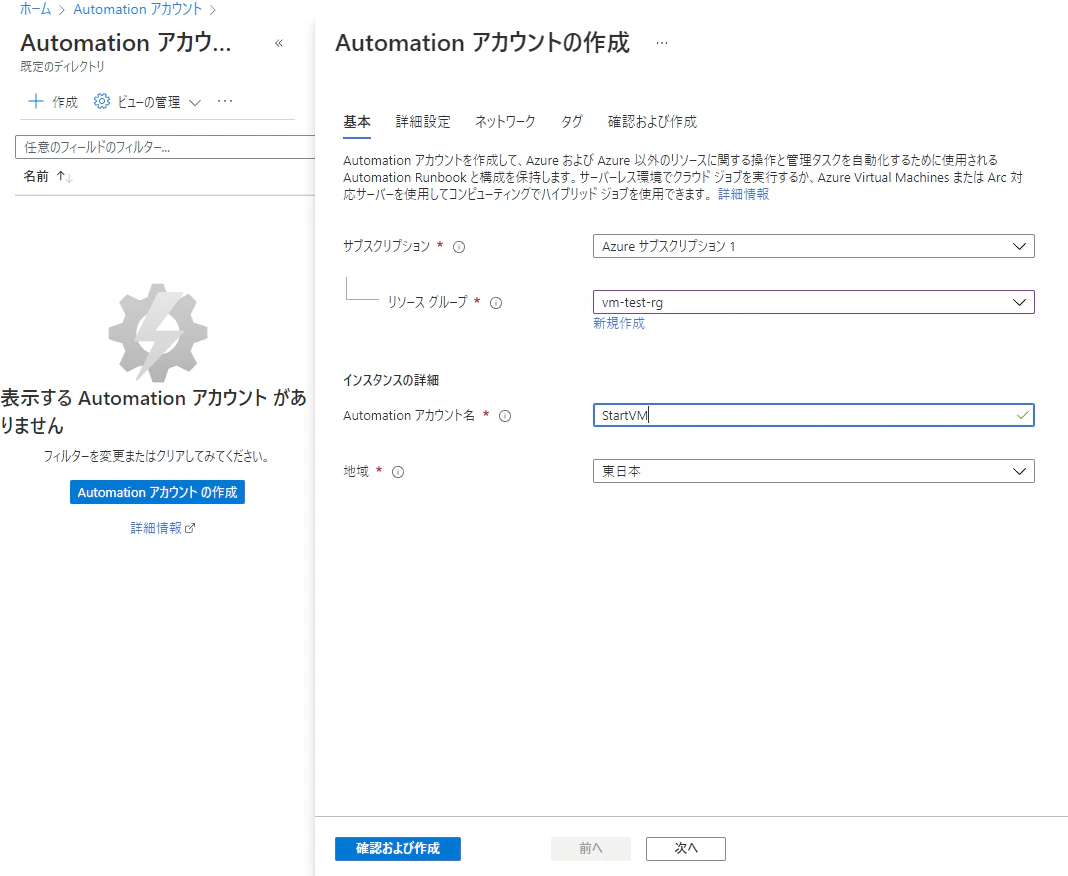Show info tooltip for 地域
This screenshot has height=876, width=1068.
[398, 472]
